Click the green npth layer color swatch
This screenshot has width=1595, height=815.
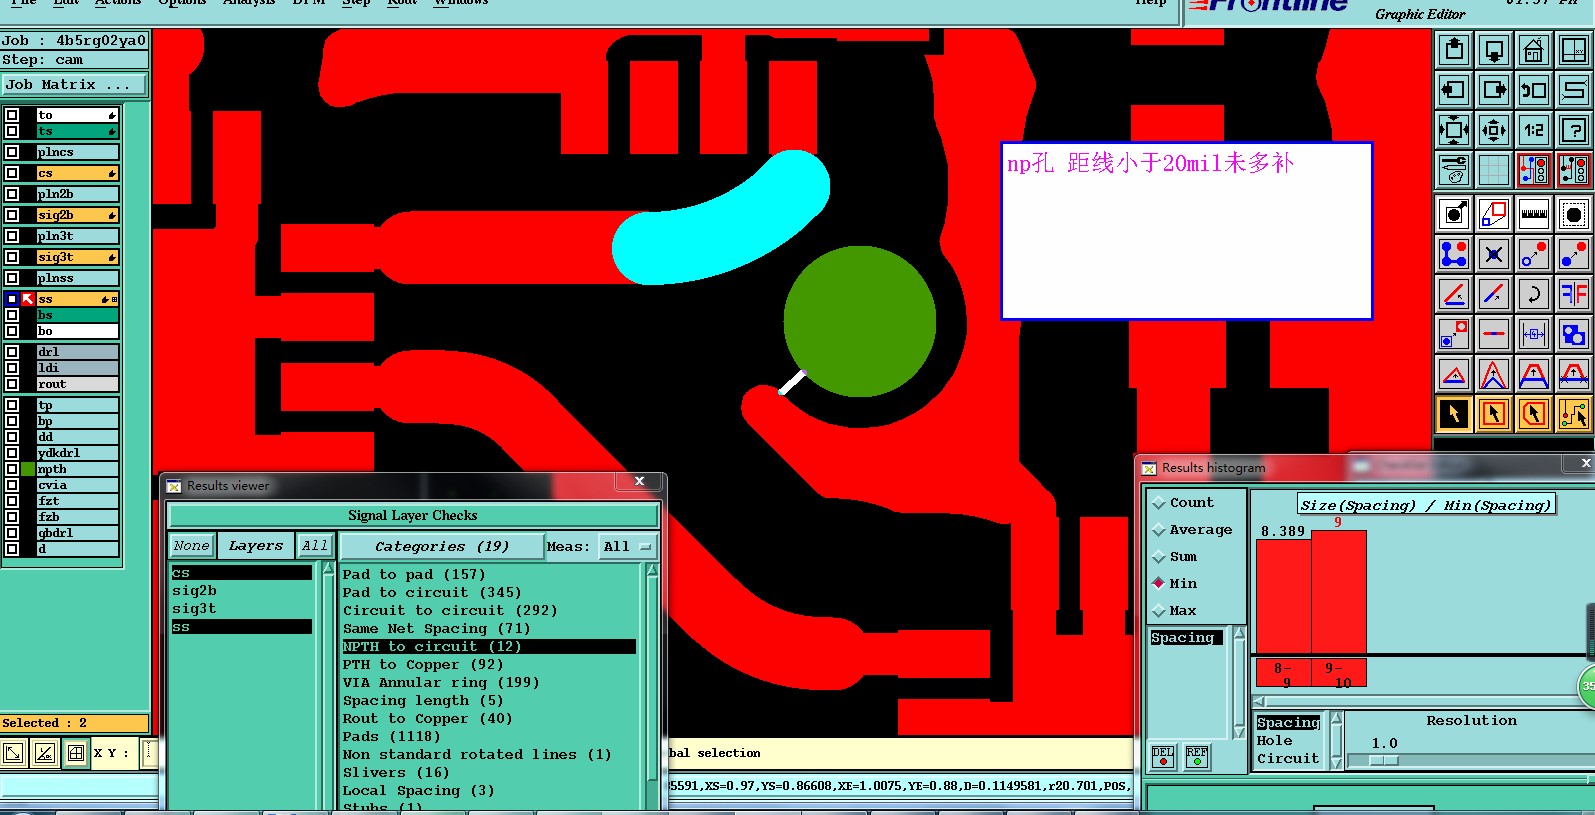tap(28, 469)
